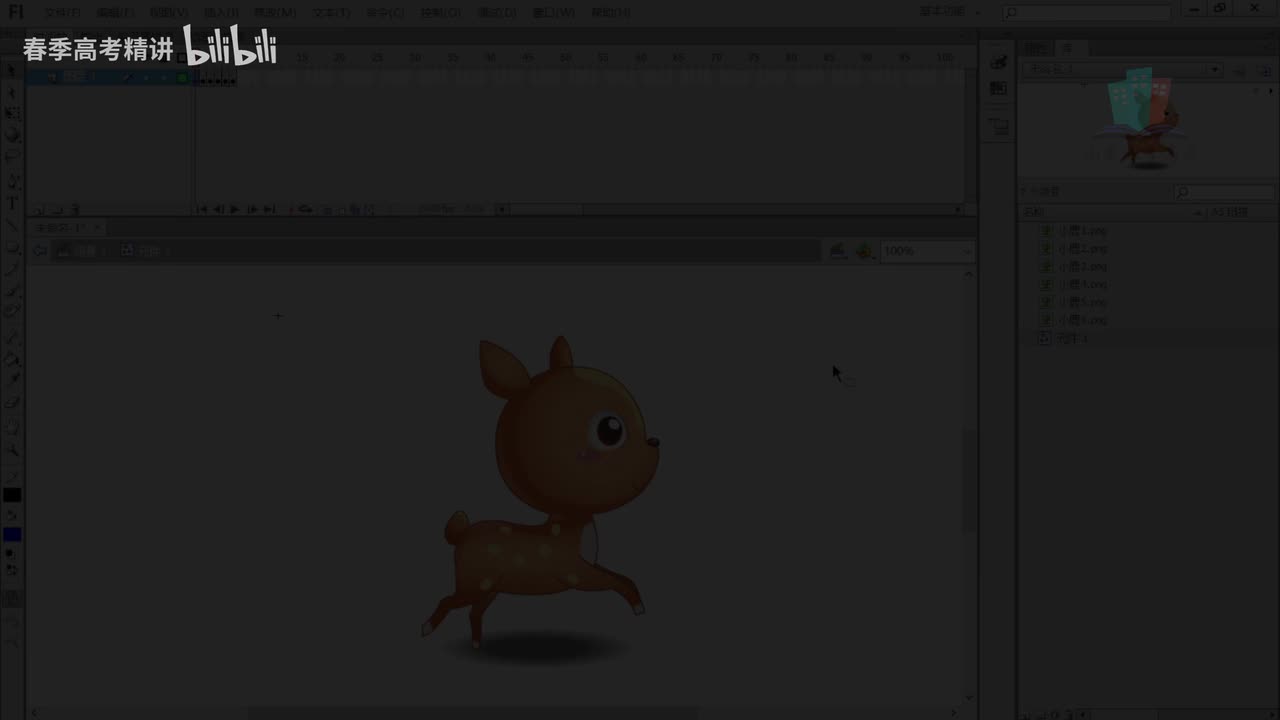Click the Delete layer trash icon
Image resolution: width=1280 pixels, height=720 pixels.
tap(76, 210)
